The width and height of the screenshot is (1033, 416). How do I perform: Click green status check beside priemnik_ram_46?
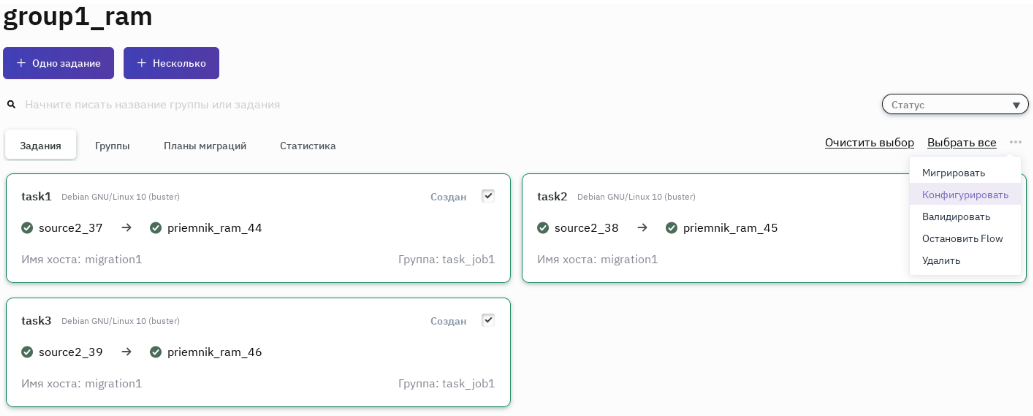pyautogui.click(x=156, y=352)
